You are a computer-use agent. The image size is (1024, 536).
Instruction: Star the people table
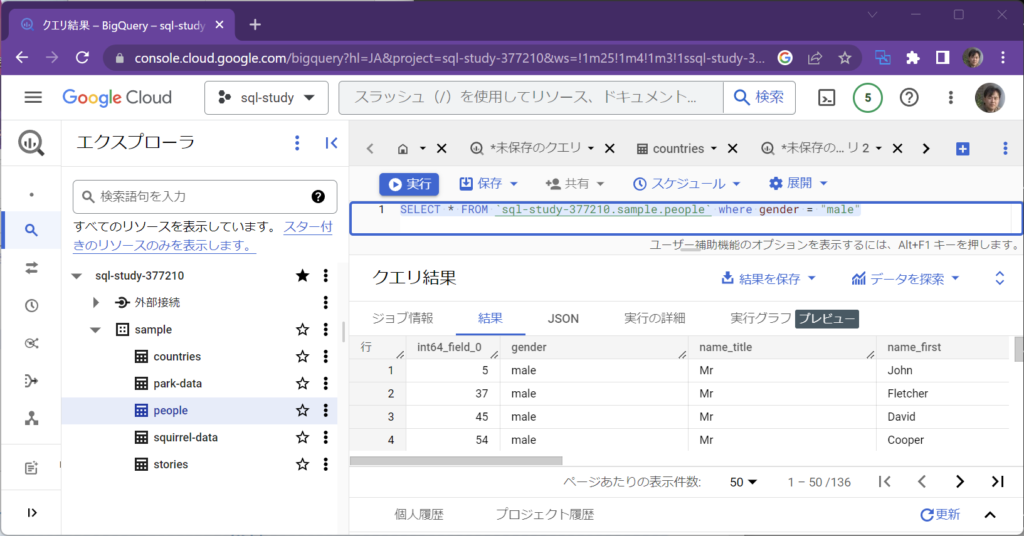[x=302, y=411]
